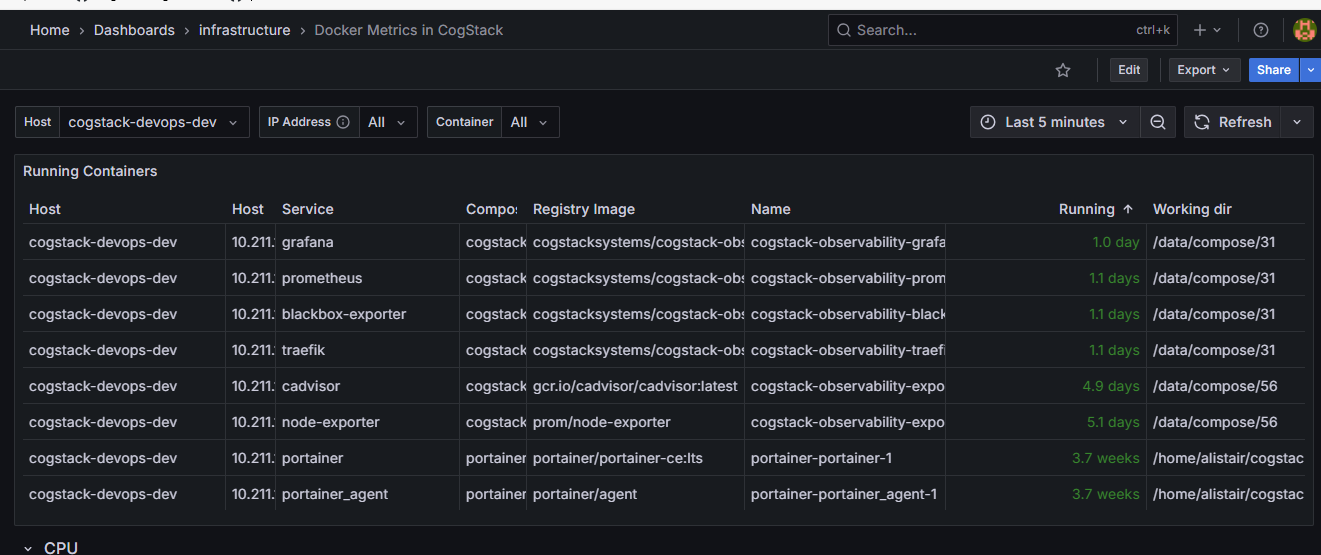
Task: Star this dashboard as favorite
Action: (1063, 70)
